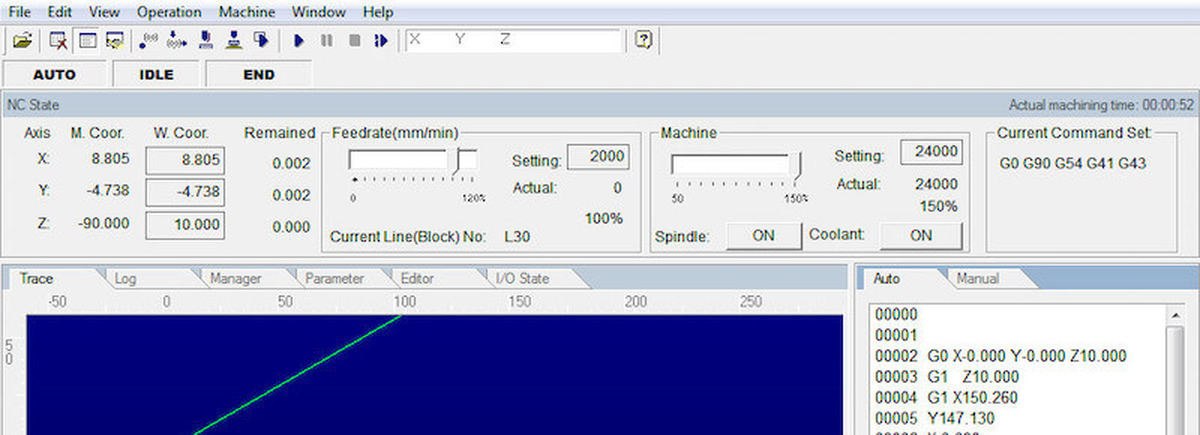The width and height of the screenshot is (1200, 435).
Task: Select the Z work coordinate field 10.000
Action: pyautogui.click(x=185, y=225)
